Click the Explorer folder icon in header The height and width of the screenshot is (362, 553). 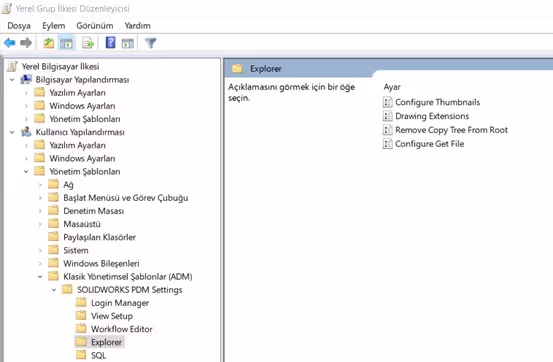point(237,68)
